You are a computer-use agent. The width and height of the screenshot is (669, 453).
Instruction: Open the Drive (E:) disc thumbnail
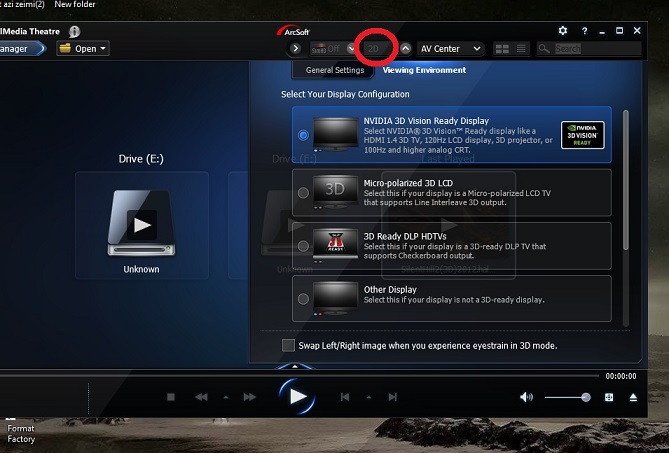pyautogui.click(x=142, y=223)
